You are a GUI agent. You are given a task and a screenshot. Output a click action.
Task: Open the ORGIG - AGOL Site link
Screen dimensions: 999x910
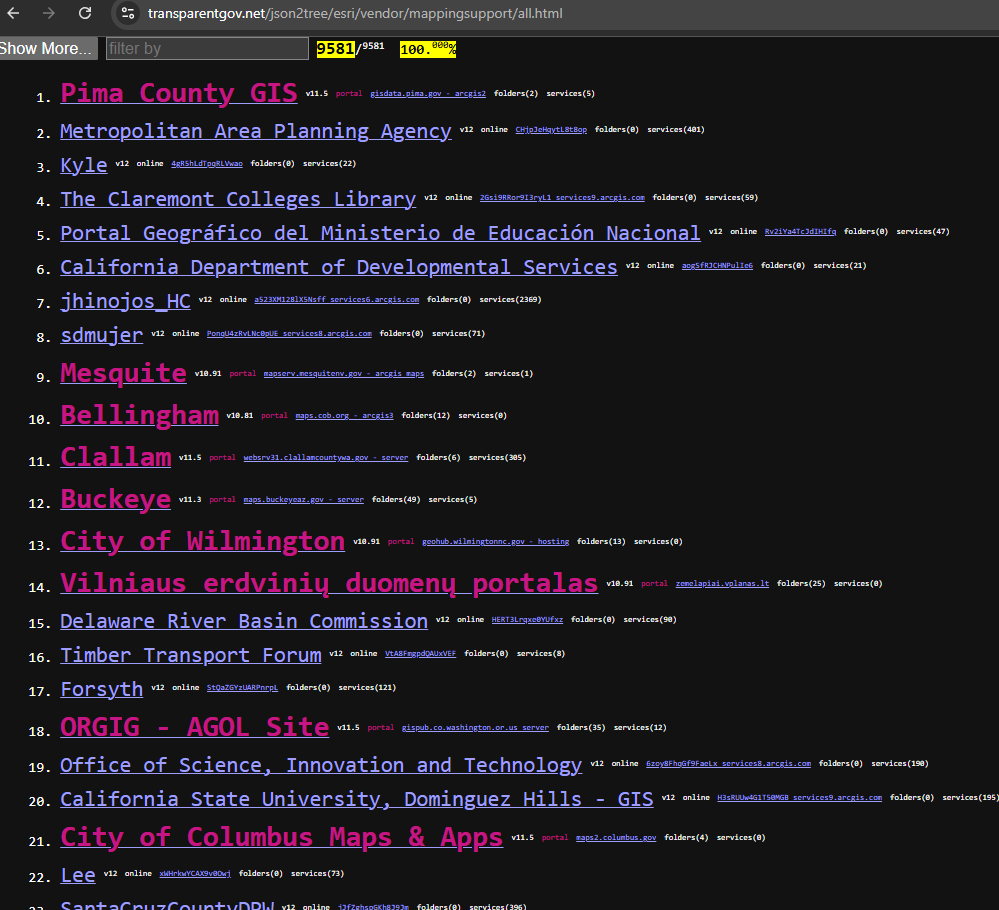coord(194,727)
